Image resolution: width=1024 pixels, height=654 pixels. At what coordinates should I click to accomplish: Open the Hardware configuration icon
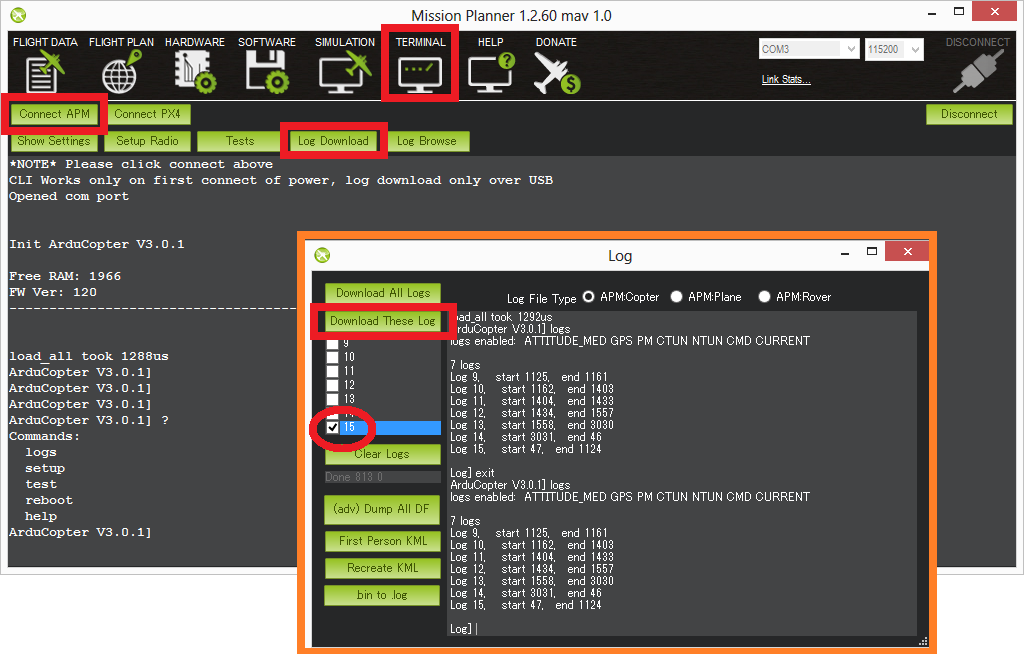[195, 72]
